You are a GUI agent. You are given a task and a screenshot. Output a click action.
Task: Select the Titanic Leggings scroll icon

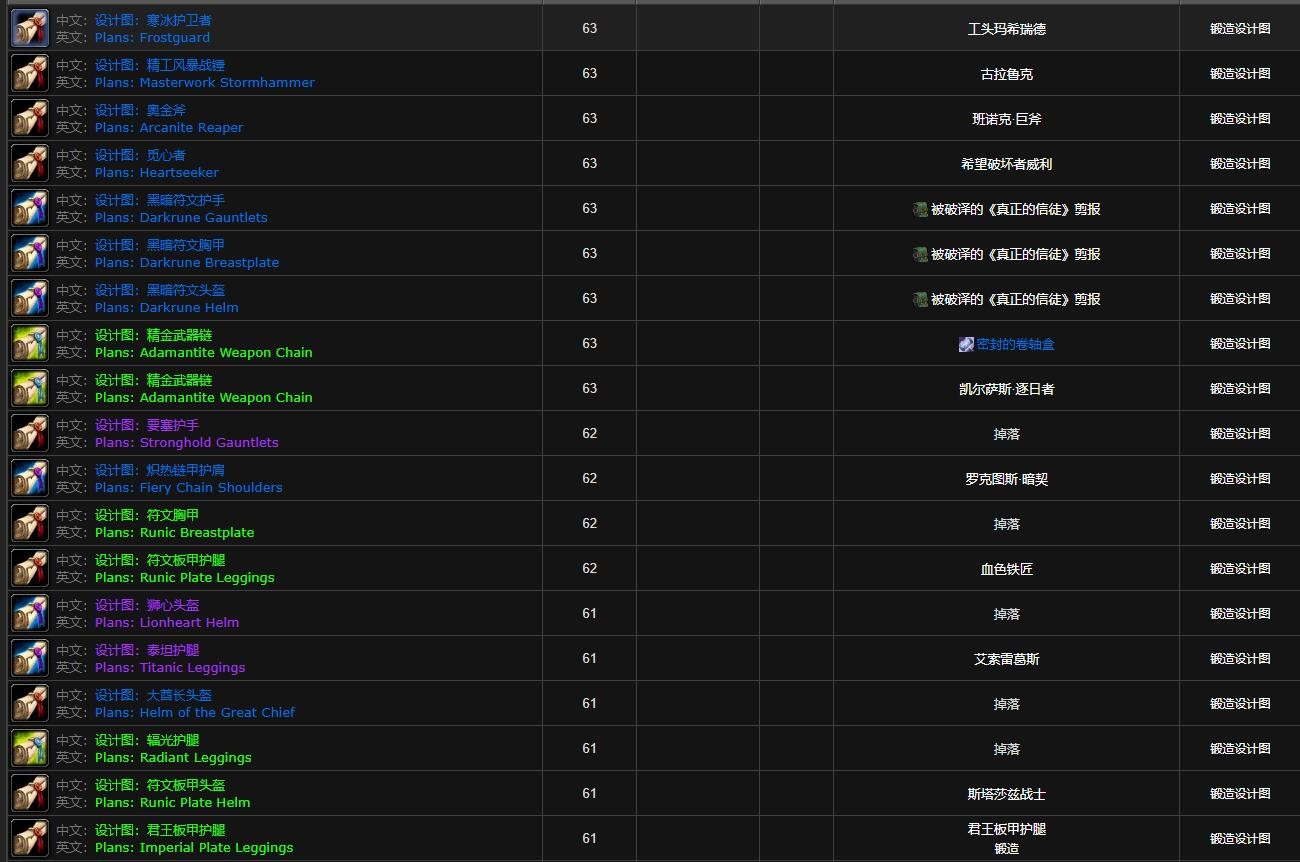pyautogui.click(x=30, y=659)
